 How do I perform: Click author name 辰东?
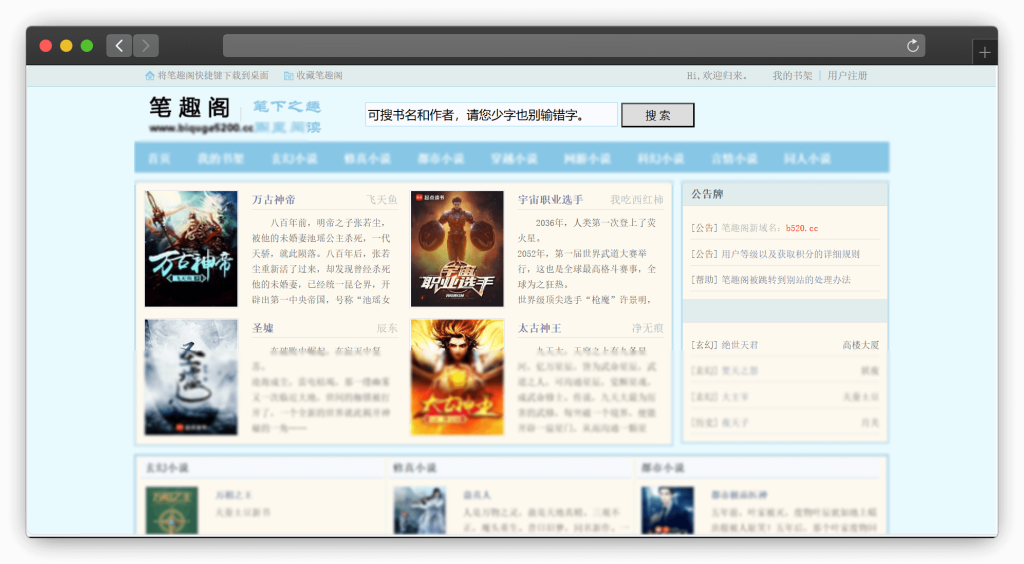[387, 328]
